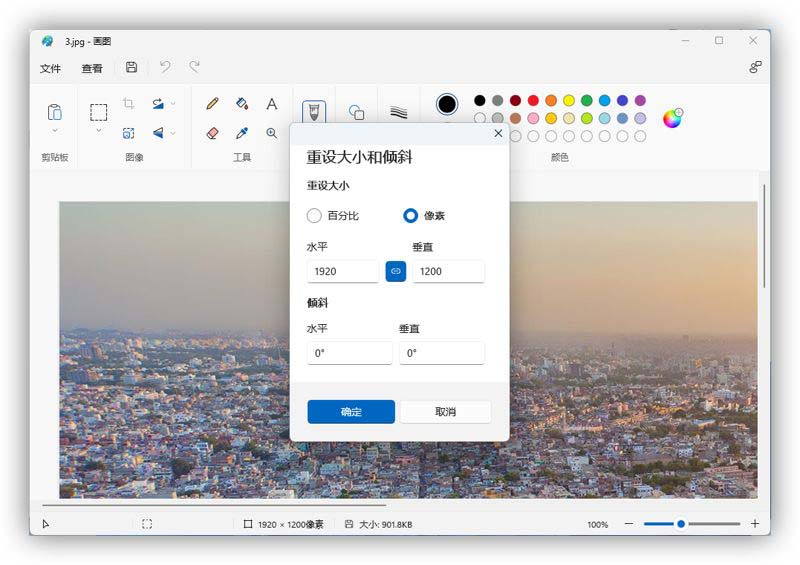800x565 pixels.
Task: Pick the red color swatch
Action: [x=533, y=101]
